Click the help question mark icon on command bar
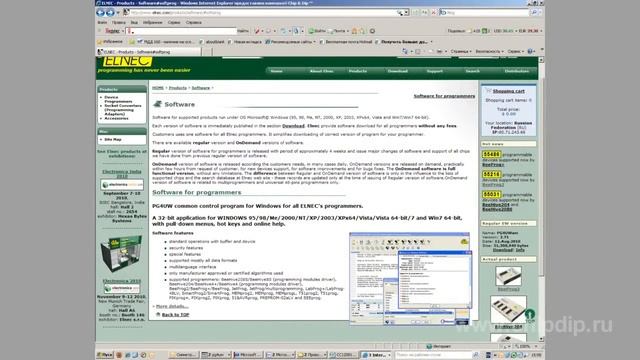 [530, 51]
